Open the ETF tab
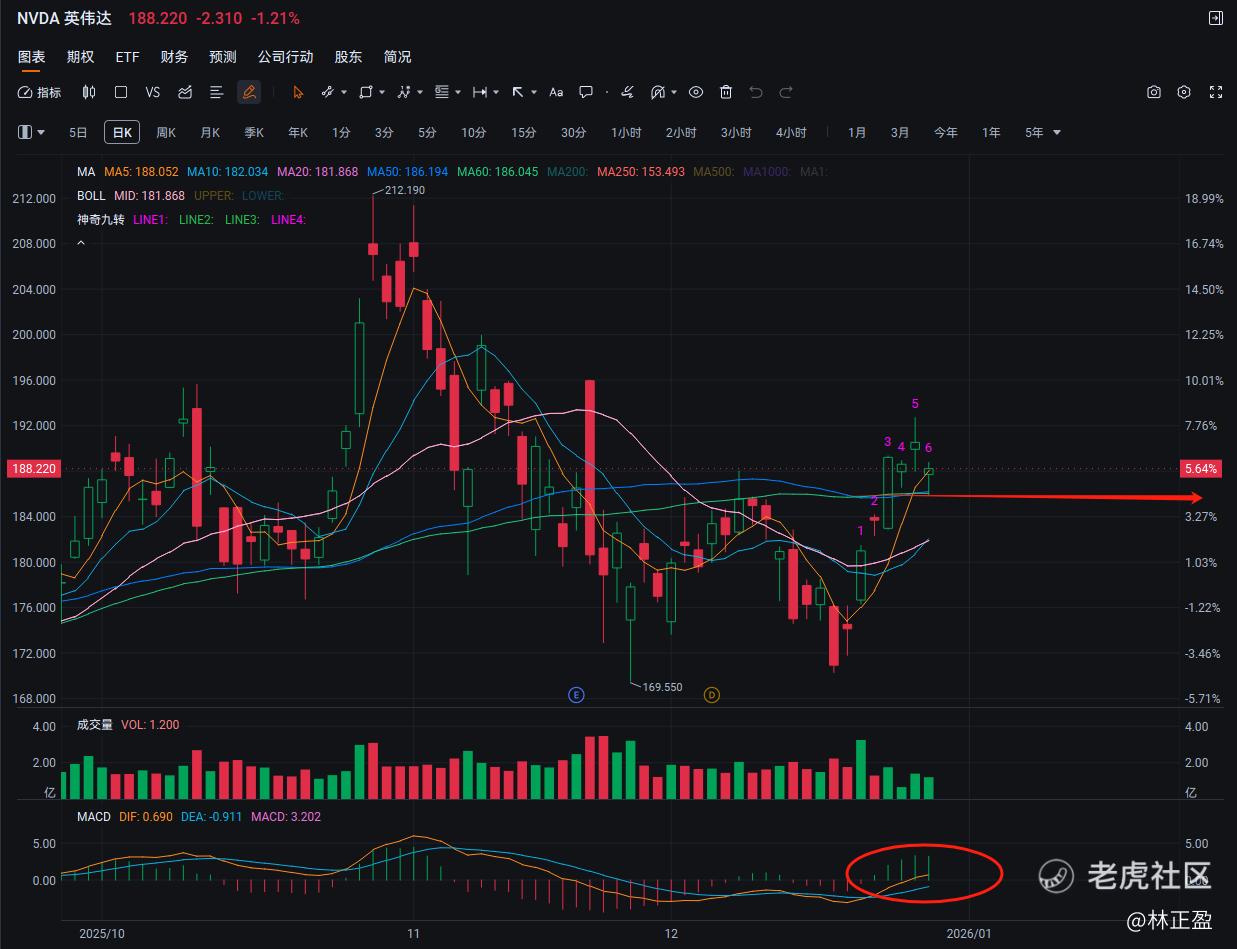The height and width of the screenshot is (949, 1237). click(x=128, y=57)
